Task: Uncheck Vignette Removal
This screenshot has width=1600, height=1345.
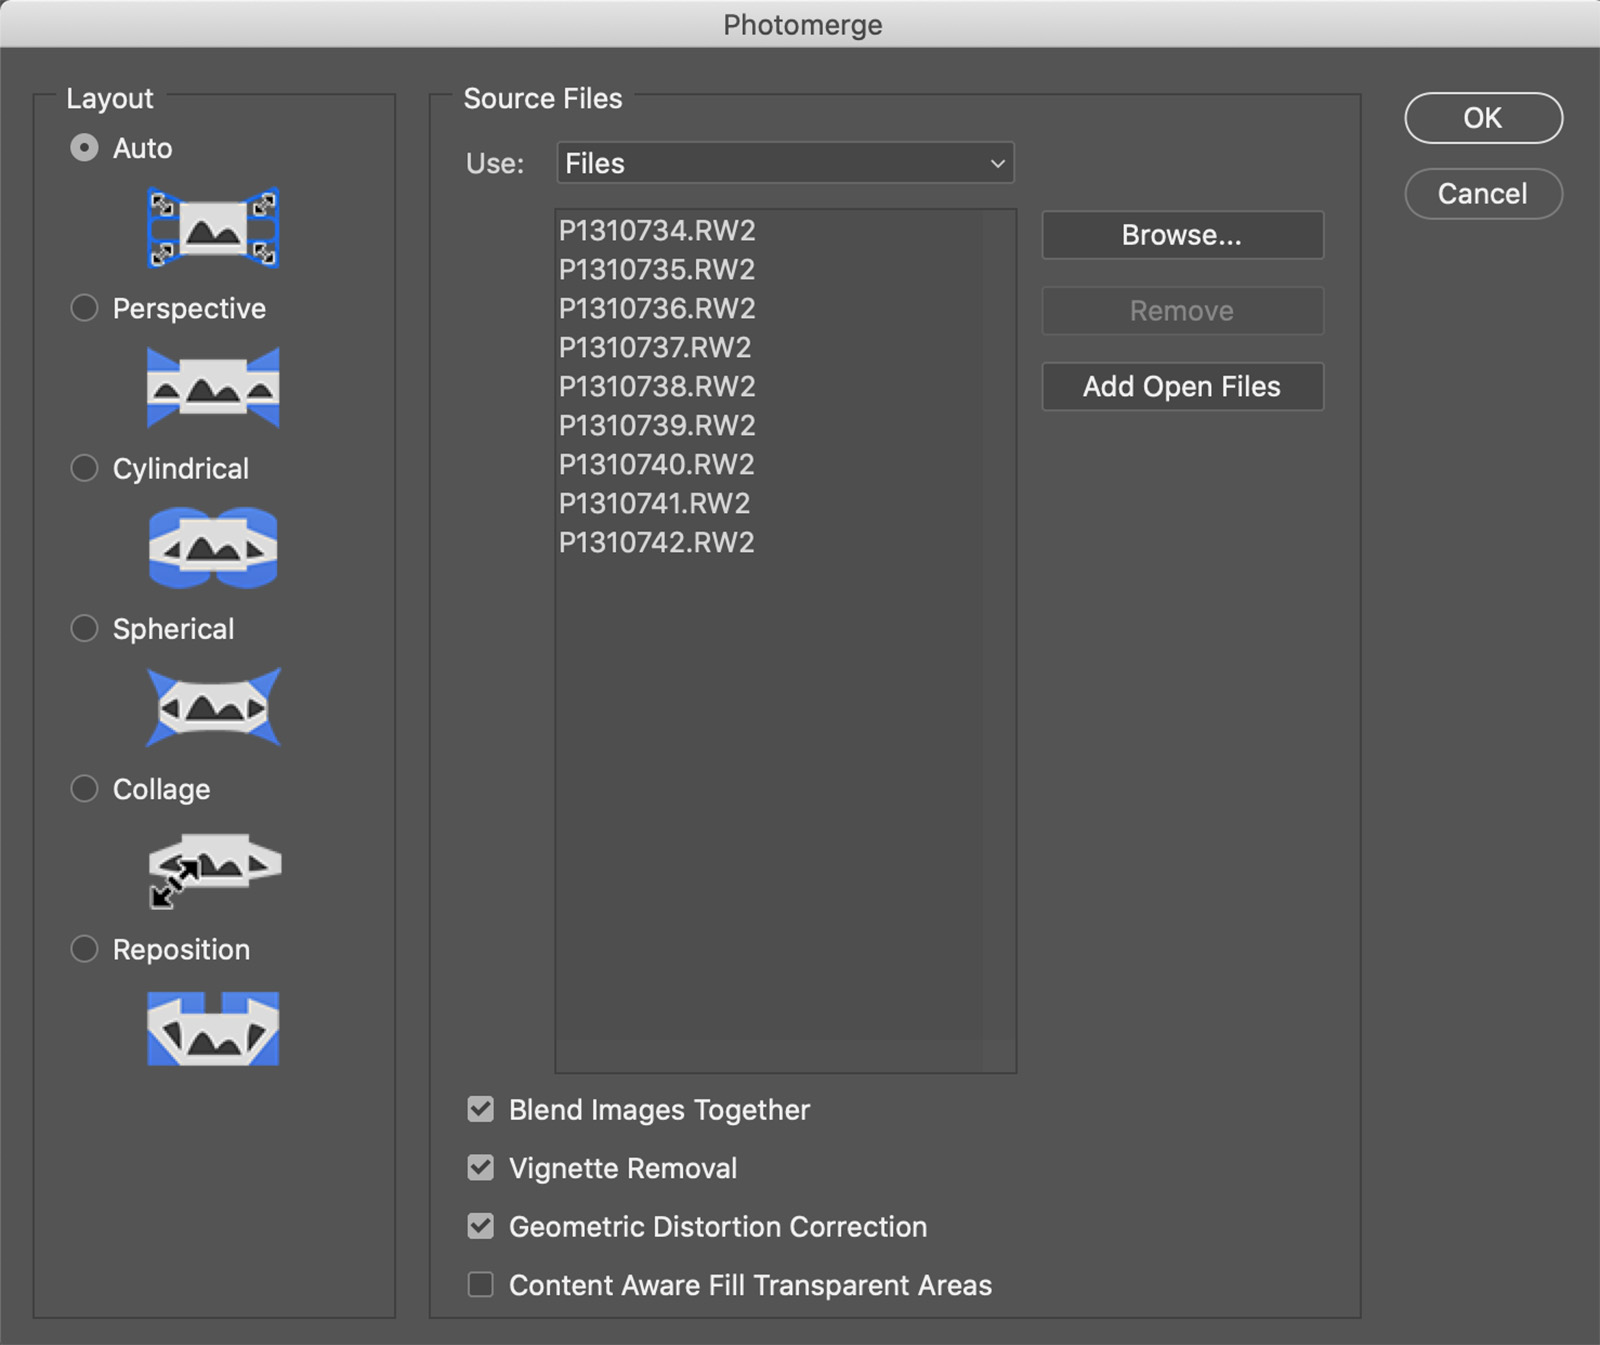Action: [x=481, y=1167]
